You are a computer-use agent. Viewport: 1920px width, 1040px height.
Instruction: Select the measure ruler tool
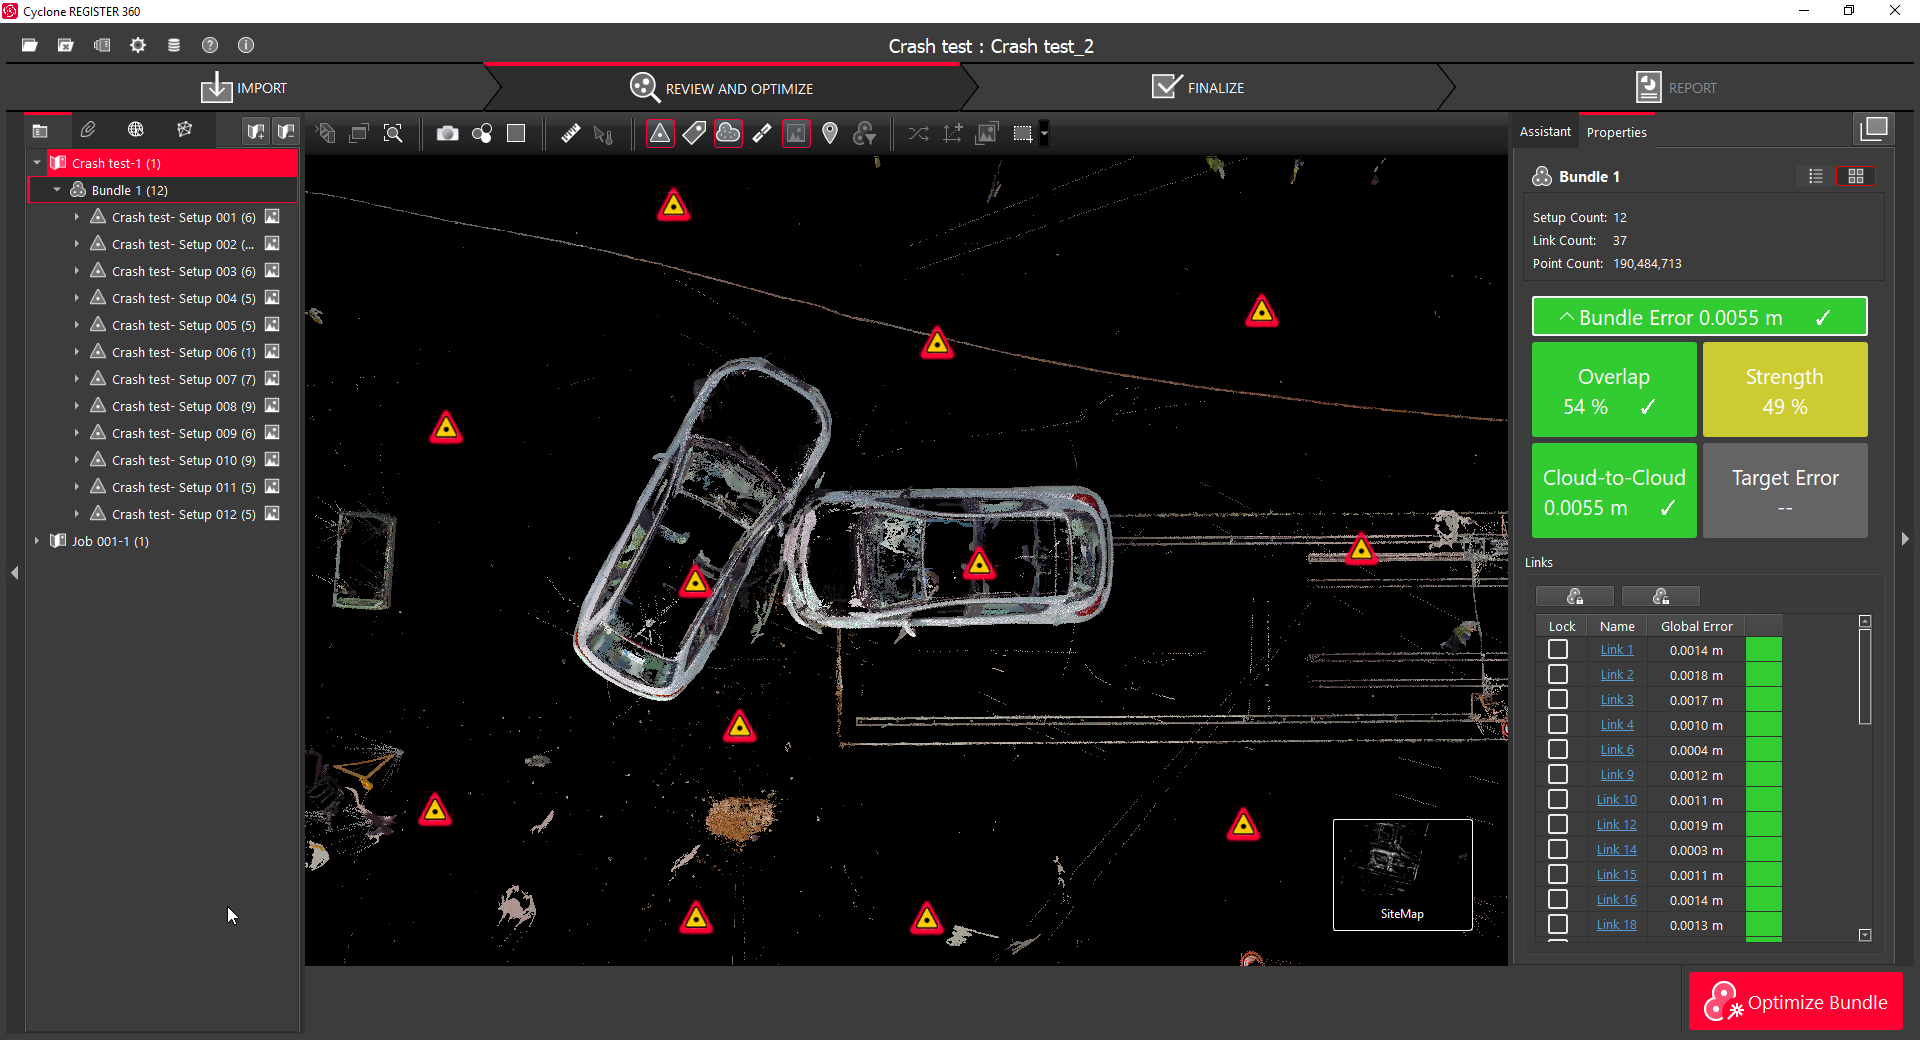[x=570, y=133]
